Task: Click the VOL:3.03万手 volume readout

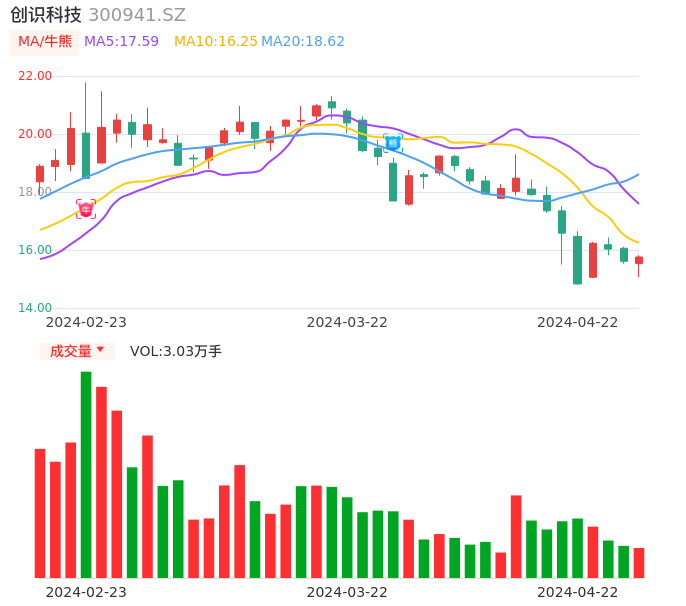Action: (176, 351)
